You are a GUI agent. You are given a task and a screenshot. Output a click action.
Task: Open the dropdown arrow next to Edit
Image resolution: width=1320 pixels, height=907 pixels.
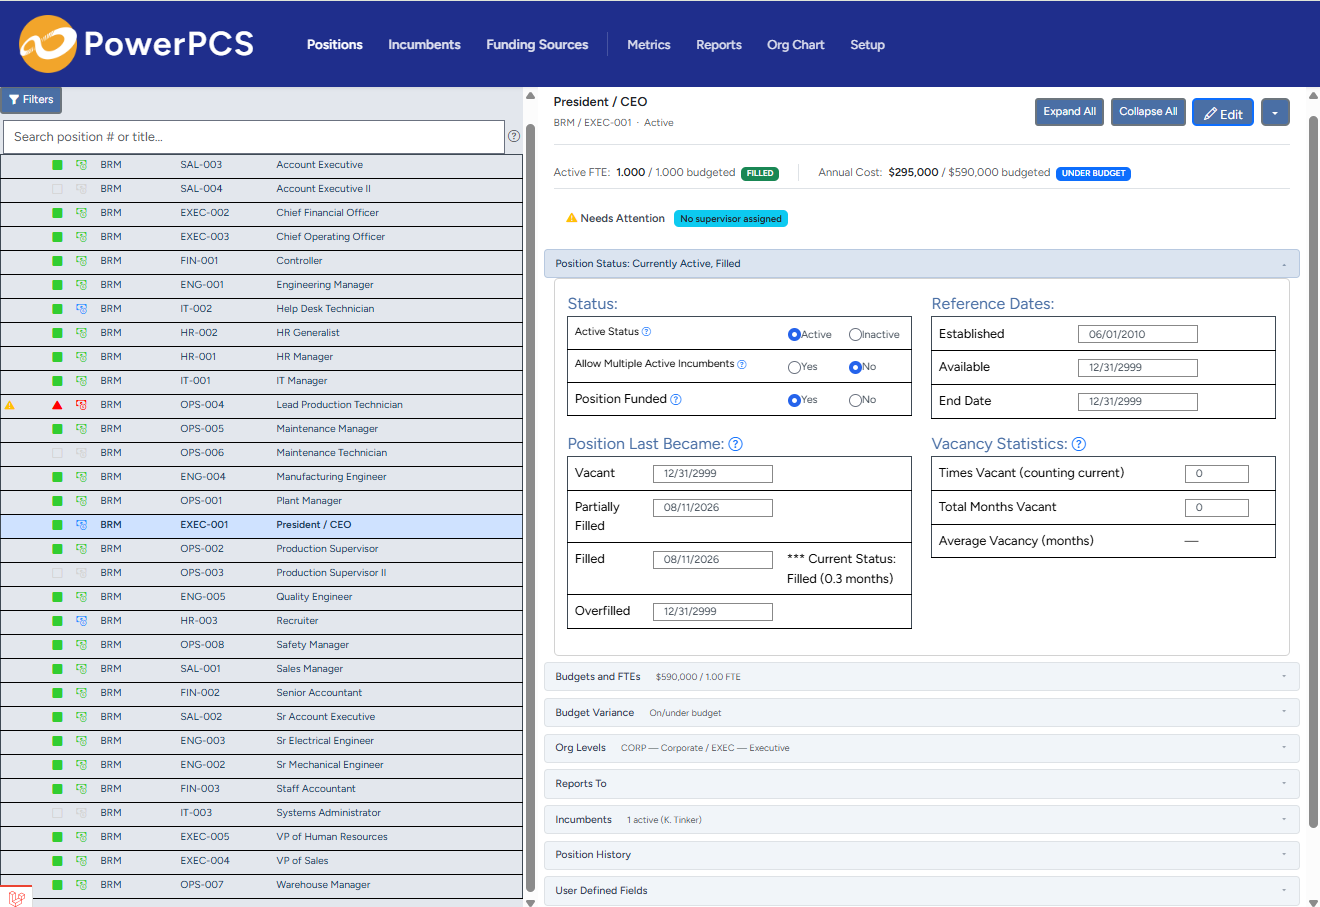click(x=1275, y=113)
